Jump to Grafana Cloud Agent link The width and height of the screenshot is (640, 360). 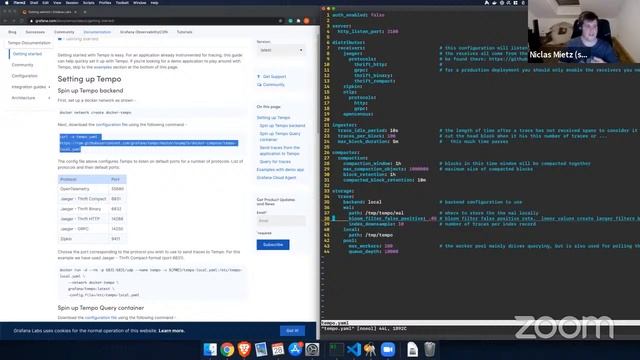click(276, 178)
